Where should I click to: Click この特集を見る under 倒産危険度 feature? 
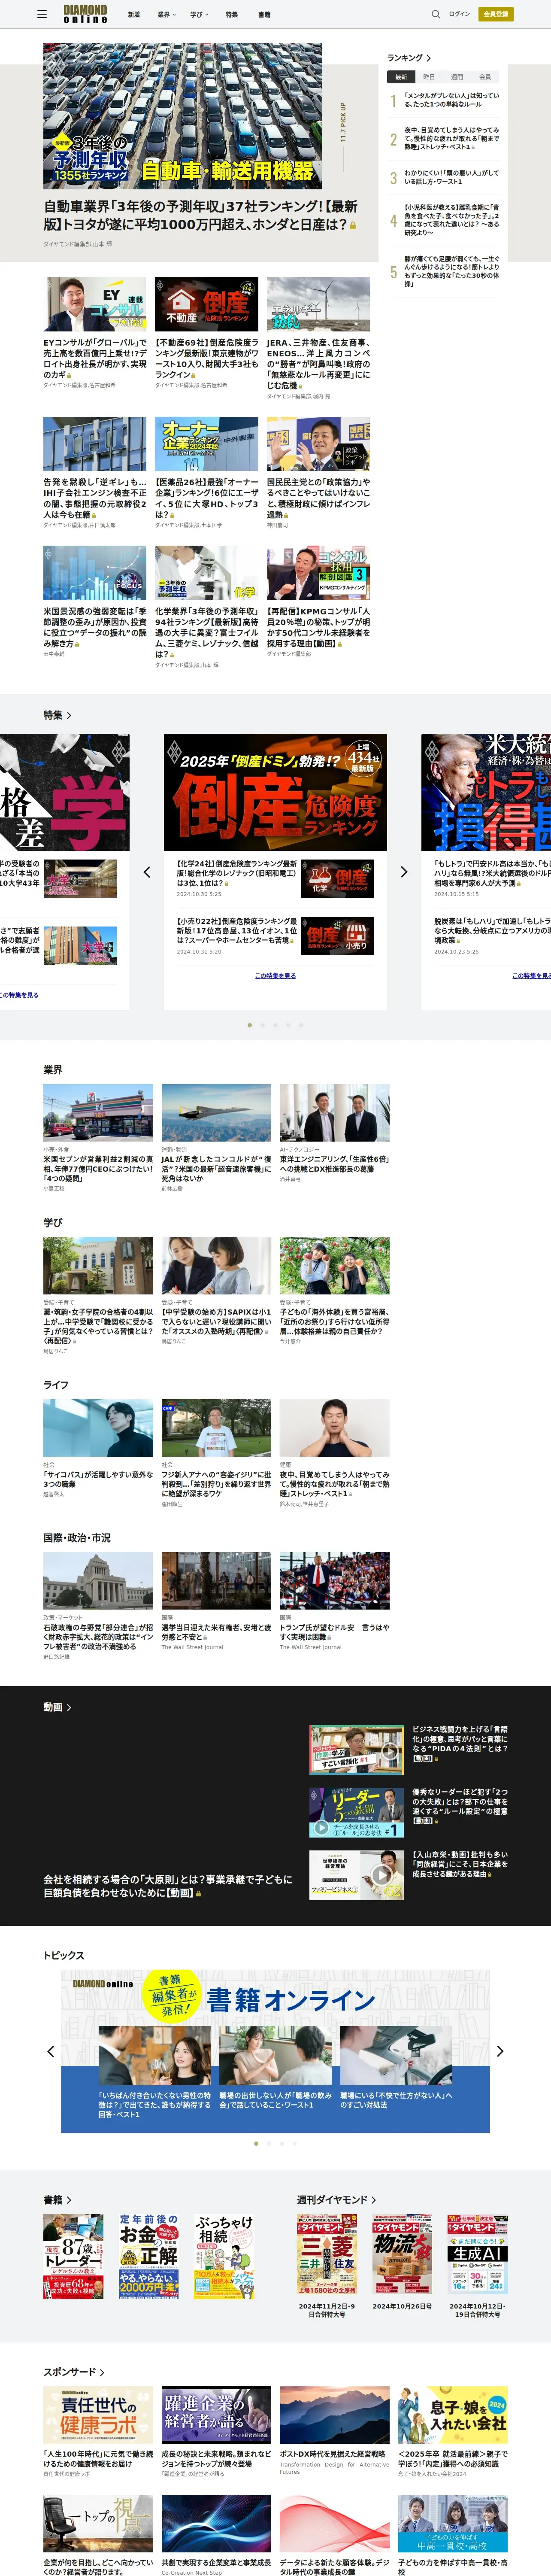275,975
